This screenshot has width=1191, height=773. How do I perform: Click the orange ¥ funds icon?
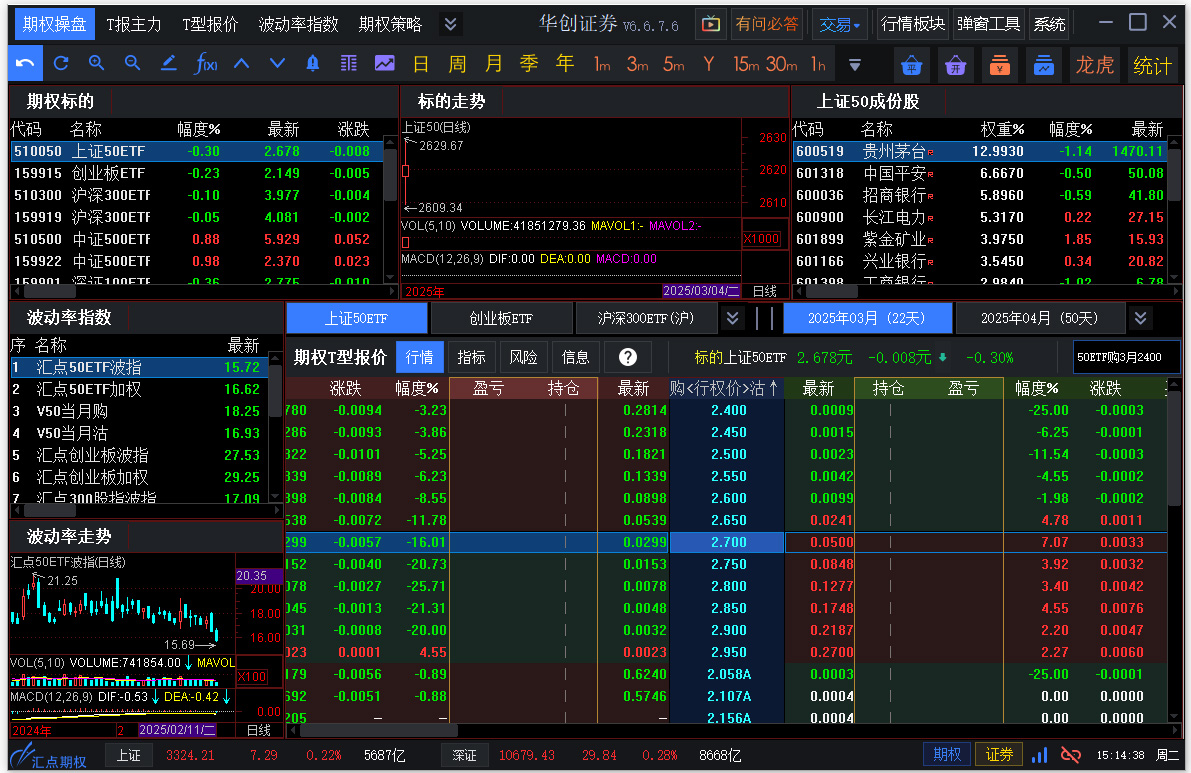pos(1000,65)
